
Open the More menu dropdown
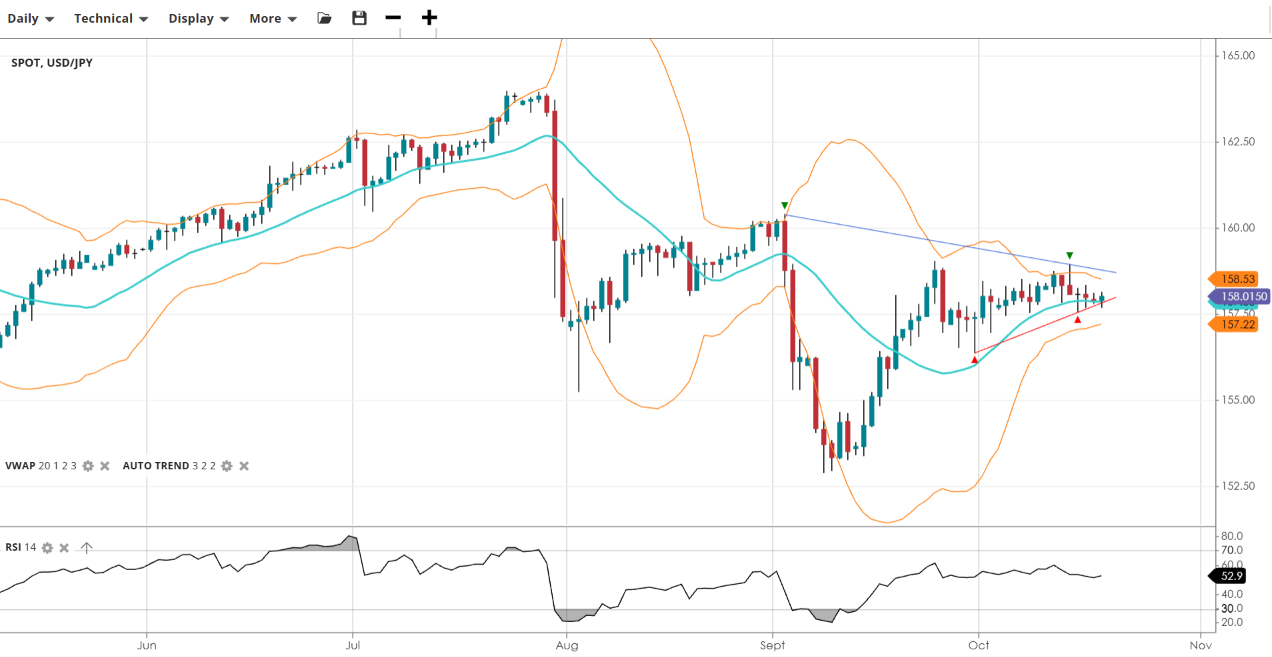(272, 18)
